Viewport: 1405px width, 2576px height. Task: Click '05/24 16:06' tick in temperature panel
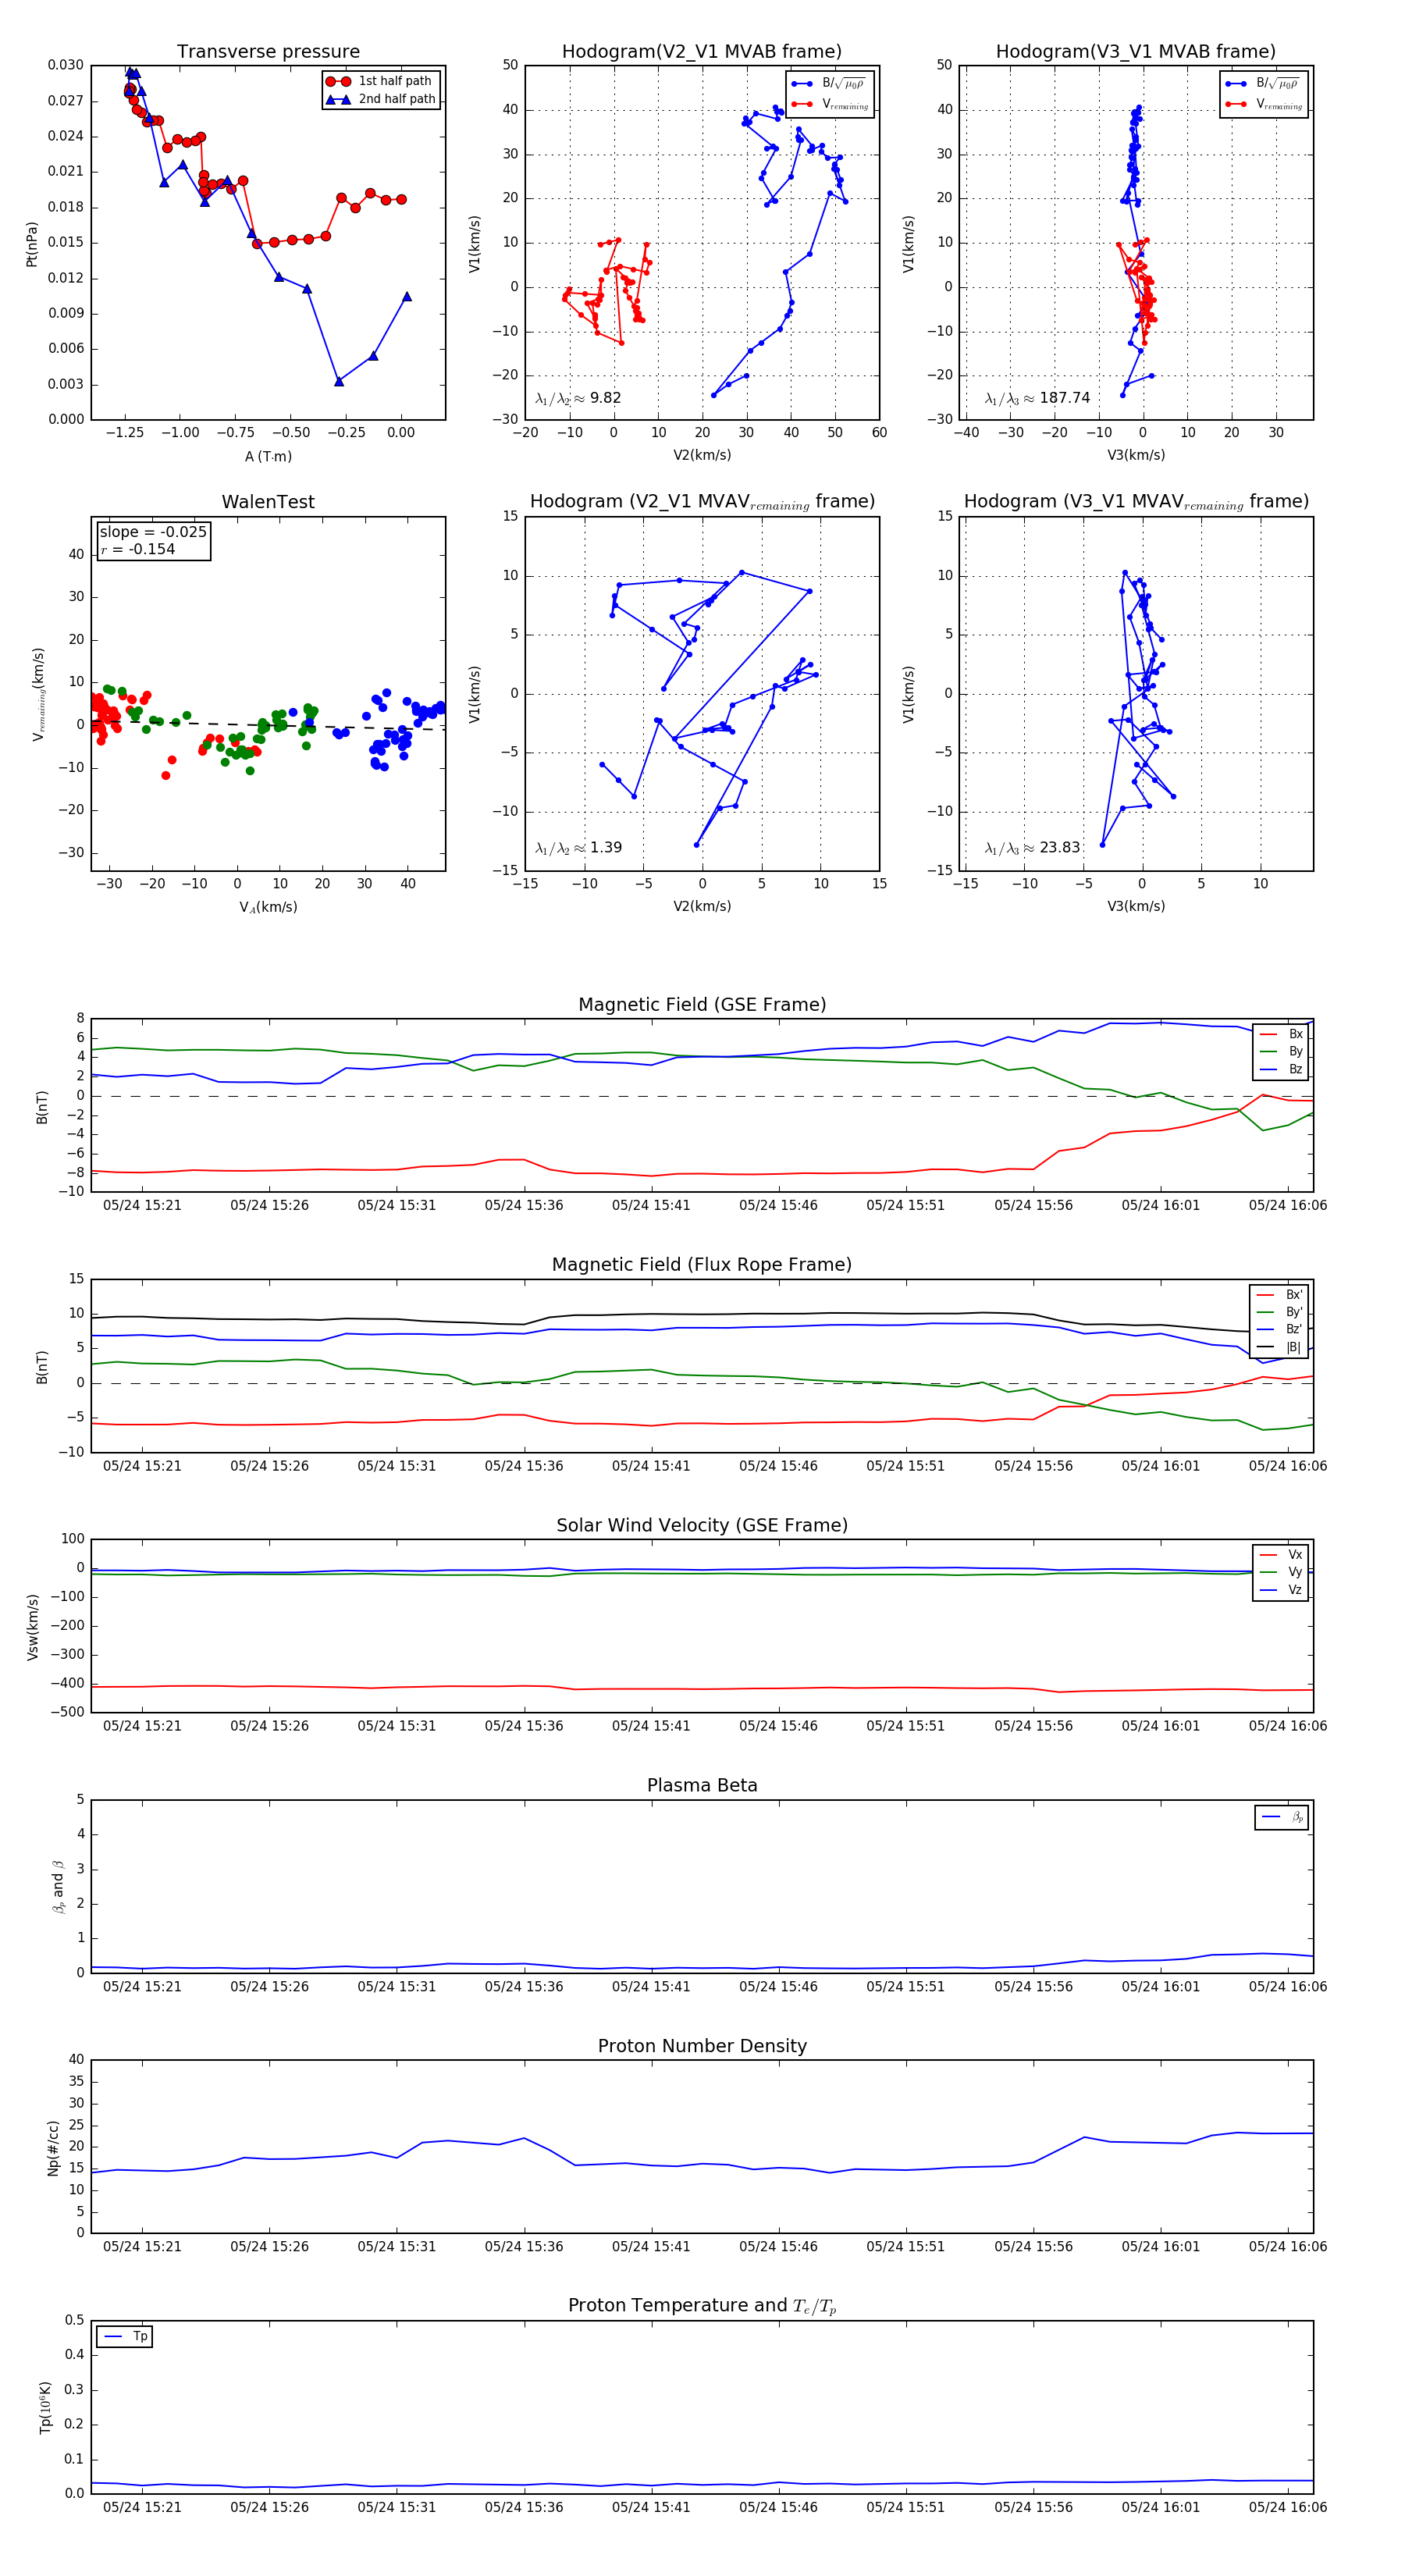[1288, 2507]
